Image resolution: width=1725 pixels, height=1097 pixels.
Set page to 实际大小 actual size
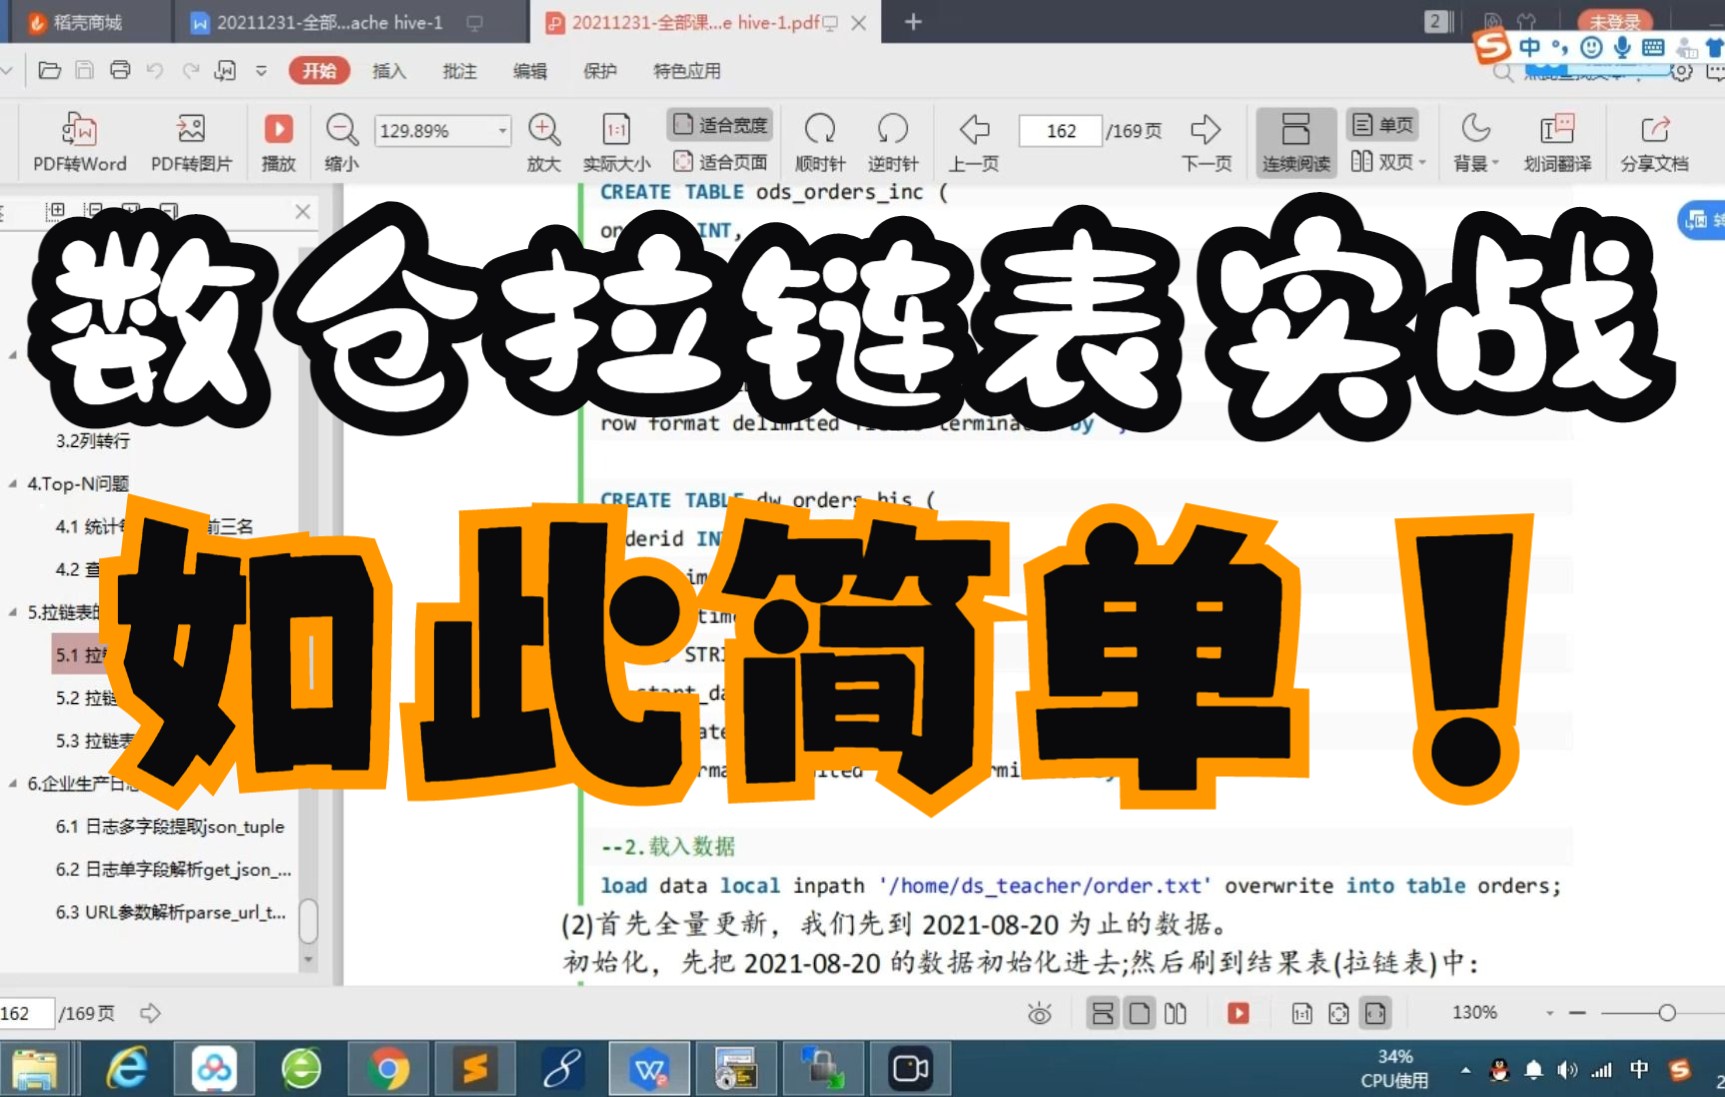(x=615, y=140)
